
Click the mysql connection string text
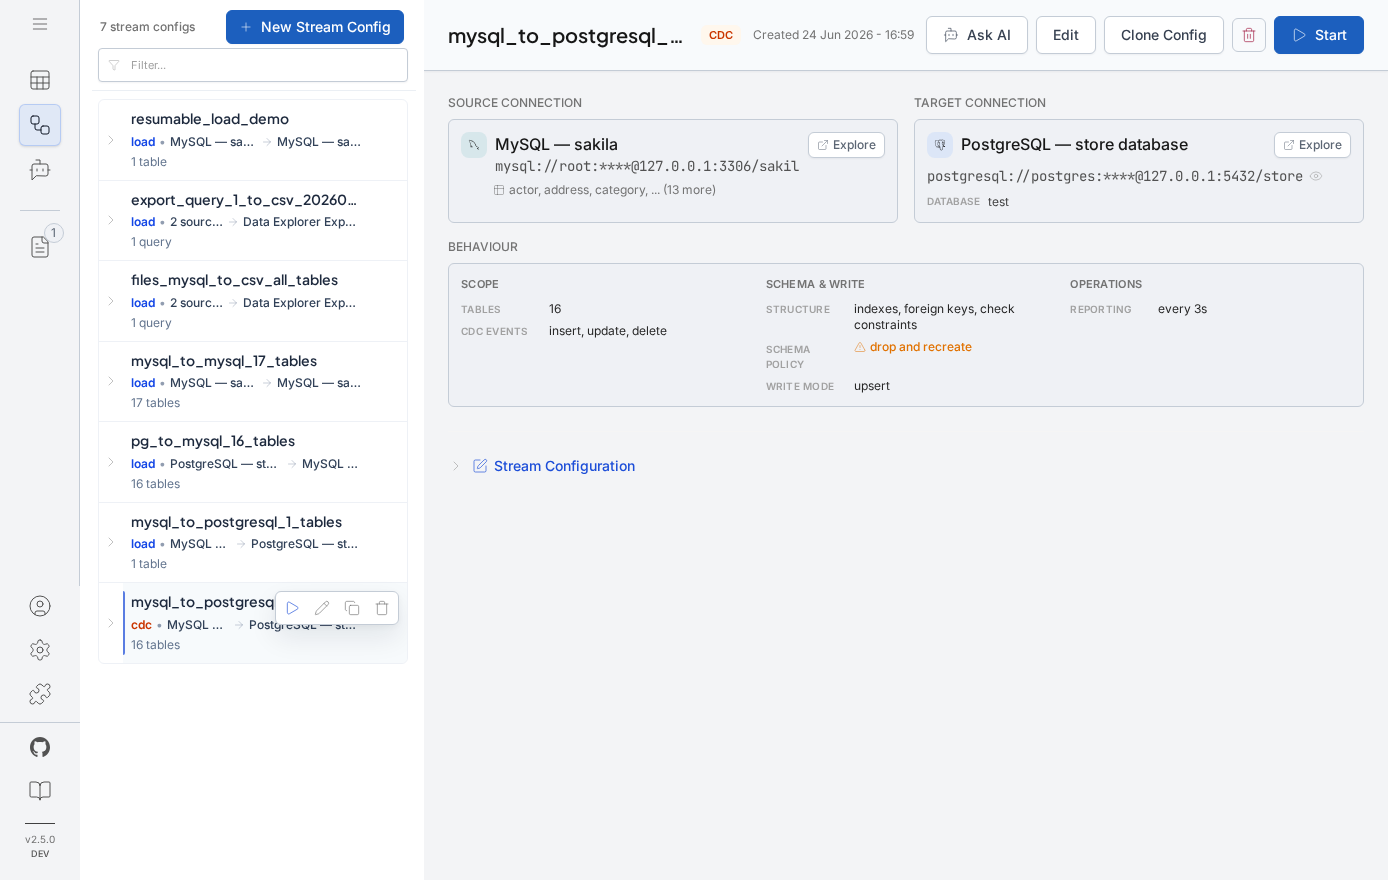click(647, 166)
